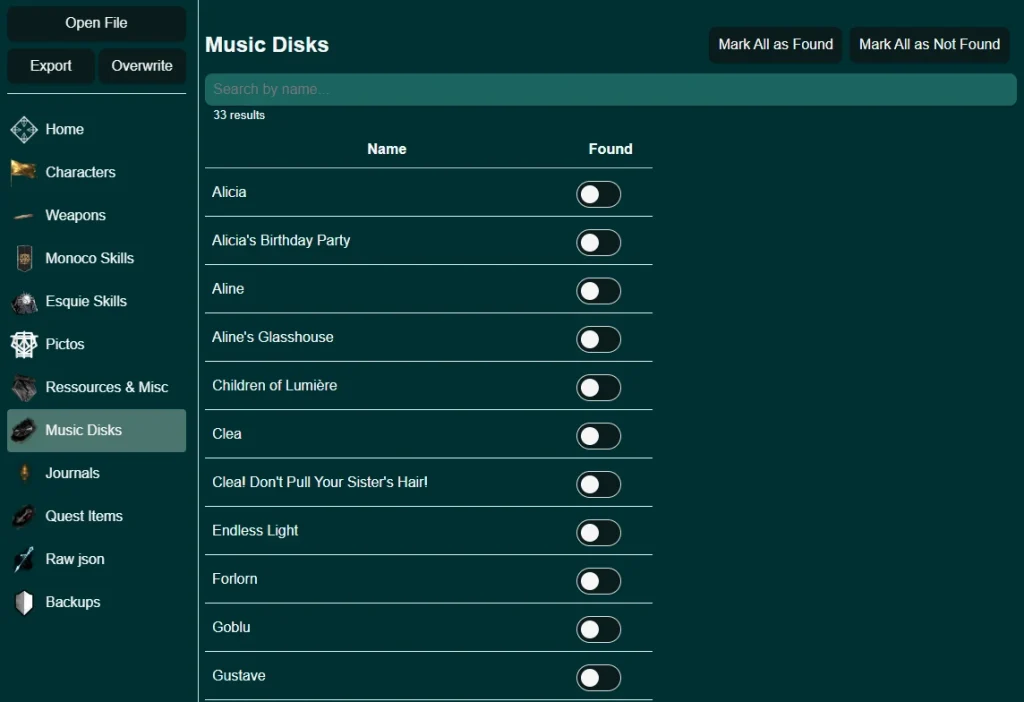This screenshot has height=702, width=1024.
Task: Toggle found state for Children of Lumière
Action: click(598, 387)
